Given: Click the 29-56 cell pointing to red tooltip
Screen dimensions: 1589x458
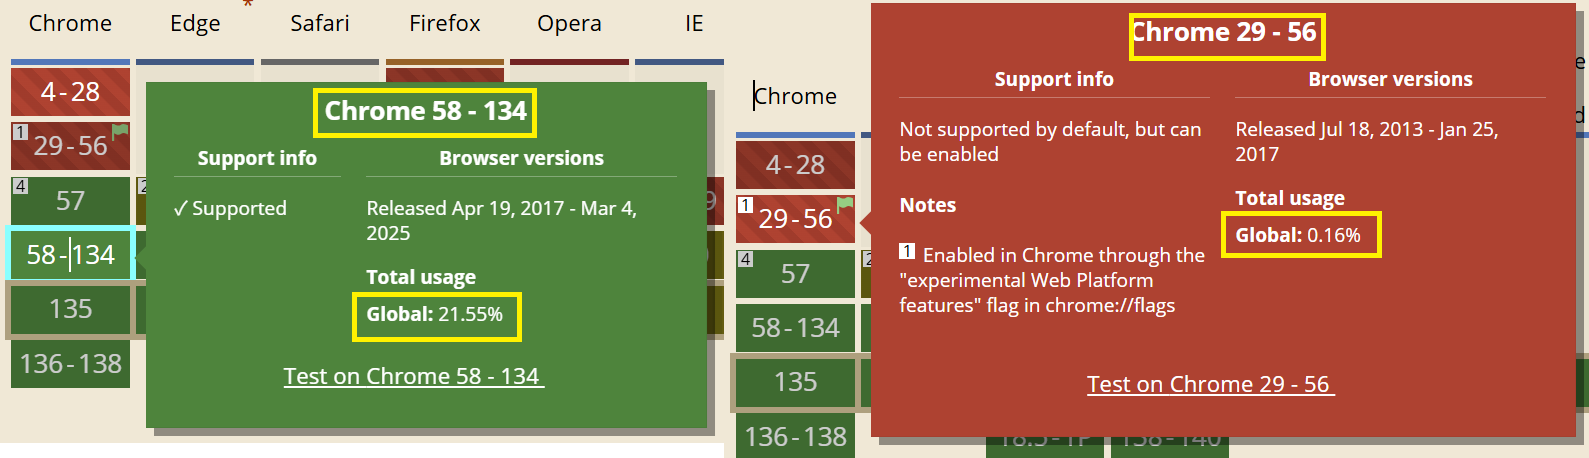Looking at the screenshot, I should [795, 219].
